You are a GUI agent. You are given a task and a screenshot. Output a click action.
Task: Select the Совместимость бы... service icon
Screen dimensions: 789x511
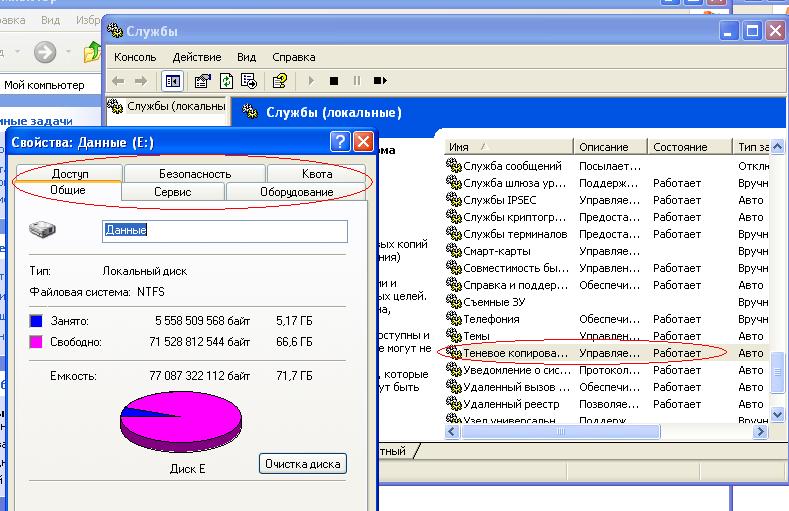point(453,267)
